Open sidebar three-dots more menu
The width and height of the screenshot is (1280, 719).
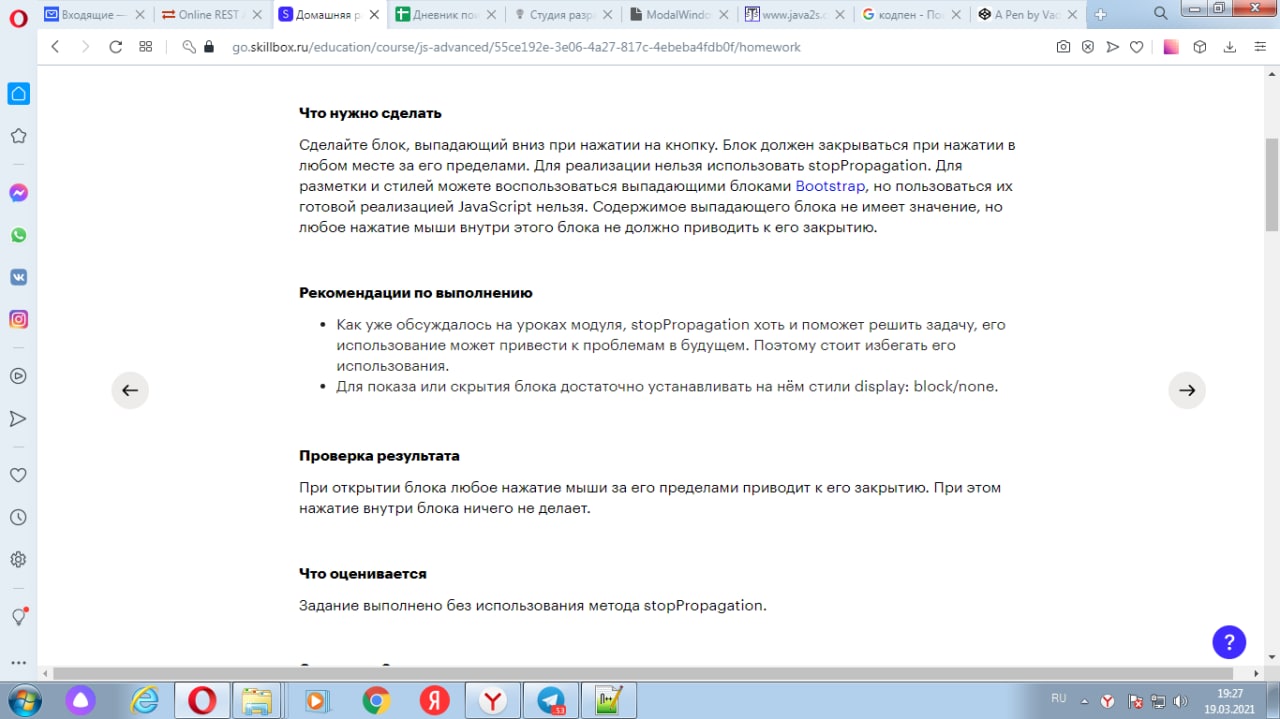(x=18, y=662)
